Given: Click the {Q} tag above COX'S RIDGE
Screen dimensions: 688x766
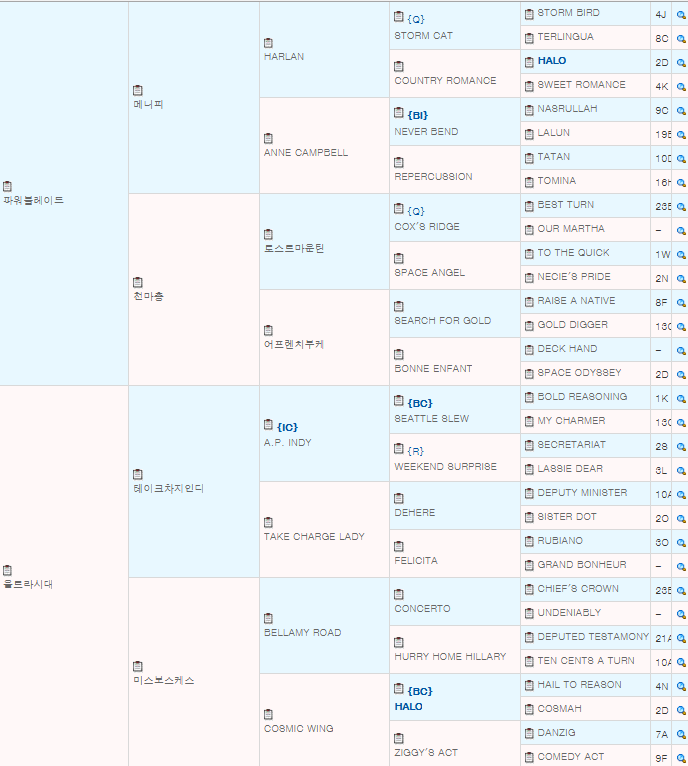Looking at the screenshot, I should [416, 211].
